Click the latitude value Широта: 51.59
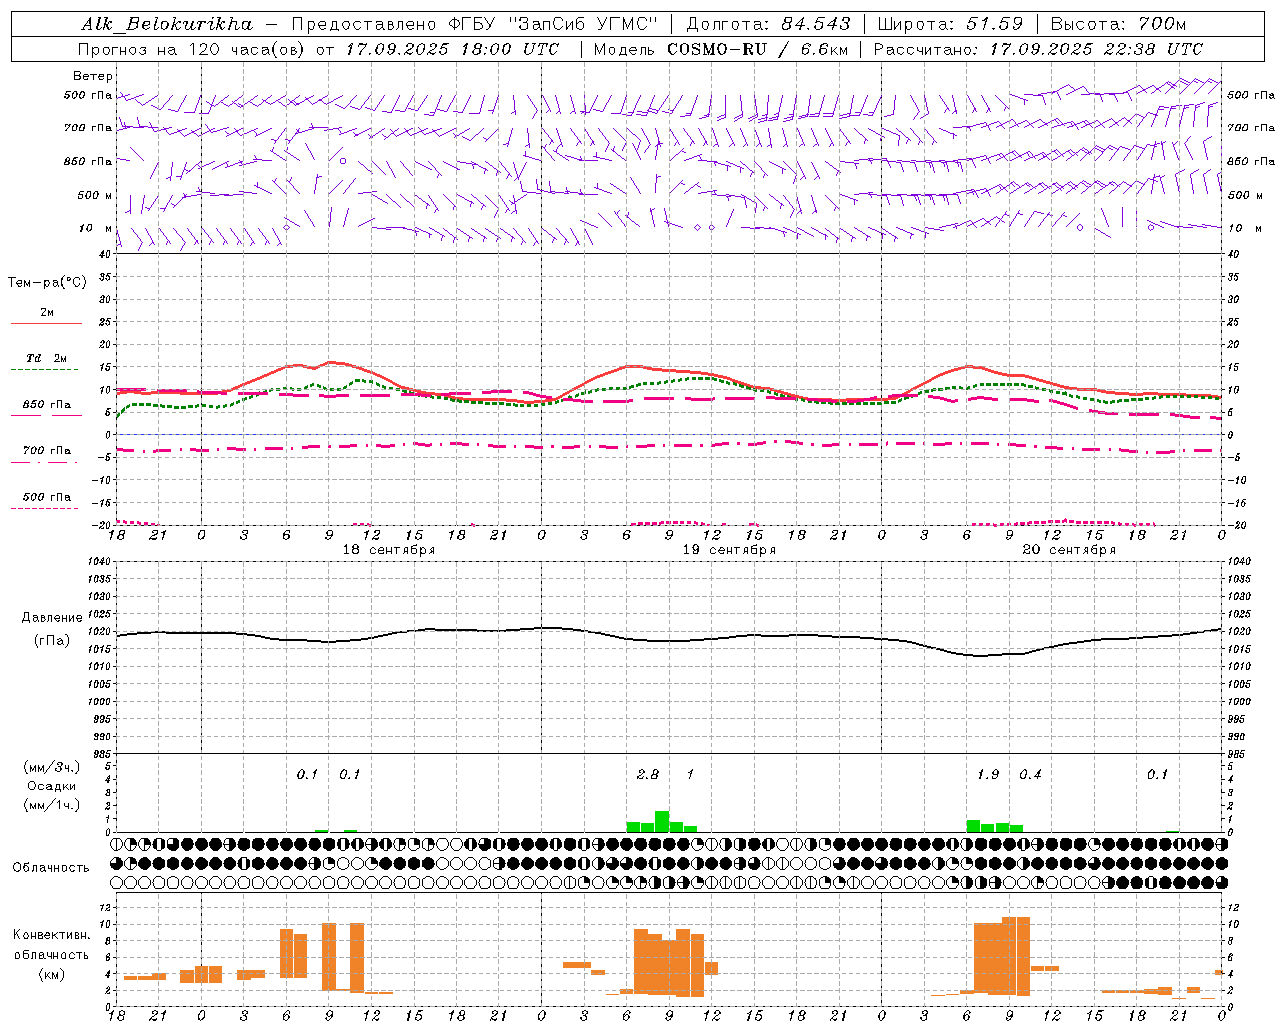Image resolution: width=1280 pixels, height=1024 pixels. click(949, 23)
